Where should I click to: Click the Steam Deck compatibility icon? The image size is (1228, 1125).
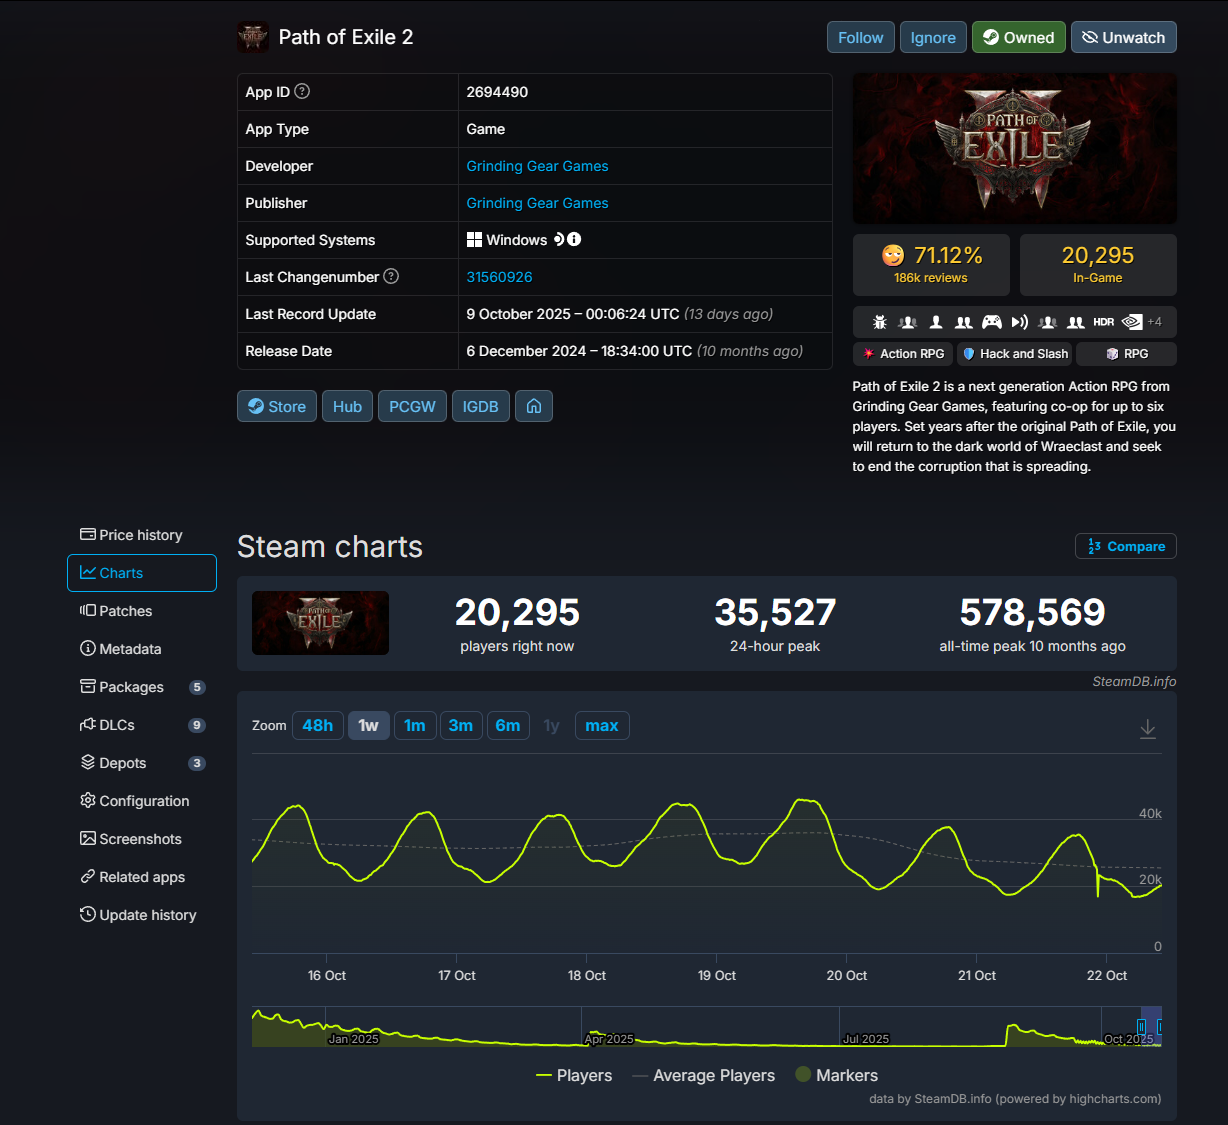pyautogui.click(x=560, y=239)
